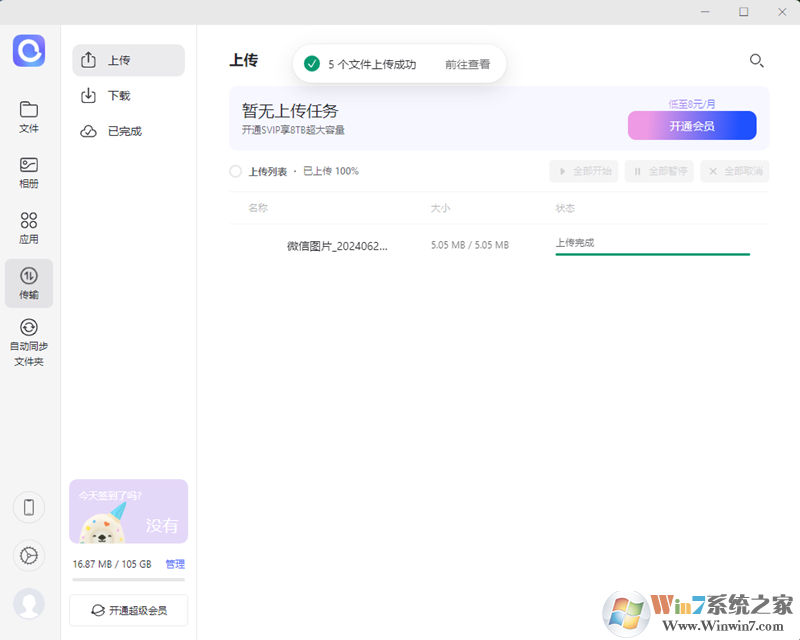The height and width of the screenshot is (640, 800).
Task: Click the Aliyun Drive logo icon
Action: (29, 51)
